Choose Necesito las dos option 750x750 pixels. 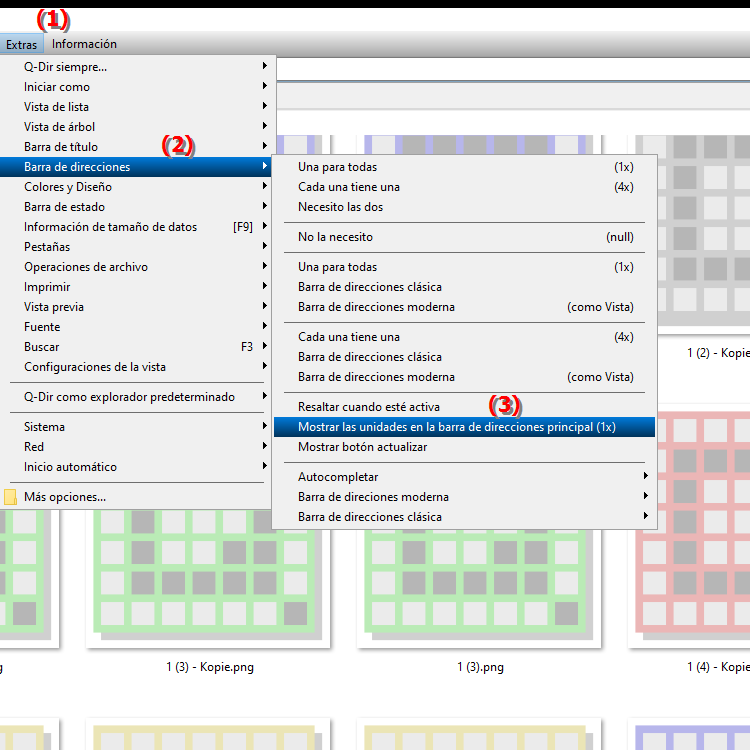[x=464, y=207]
